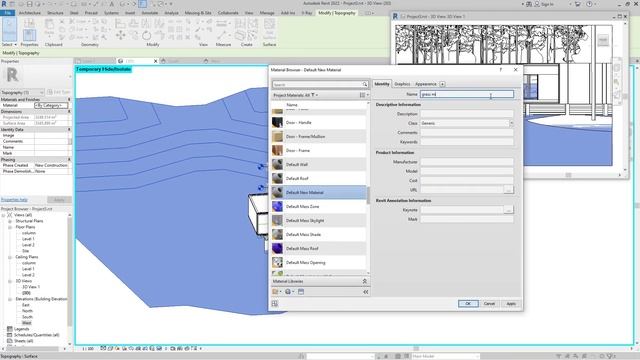The image size is (640, 360).
Task: Click the Default Mass Zone material swatch
Action: [x=278, y=207]
